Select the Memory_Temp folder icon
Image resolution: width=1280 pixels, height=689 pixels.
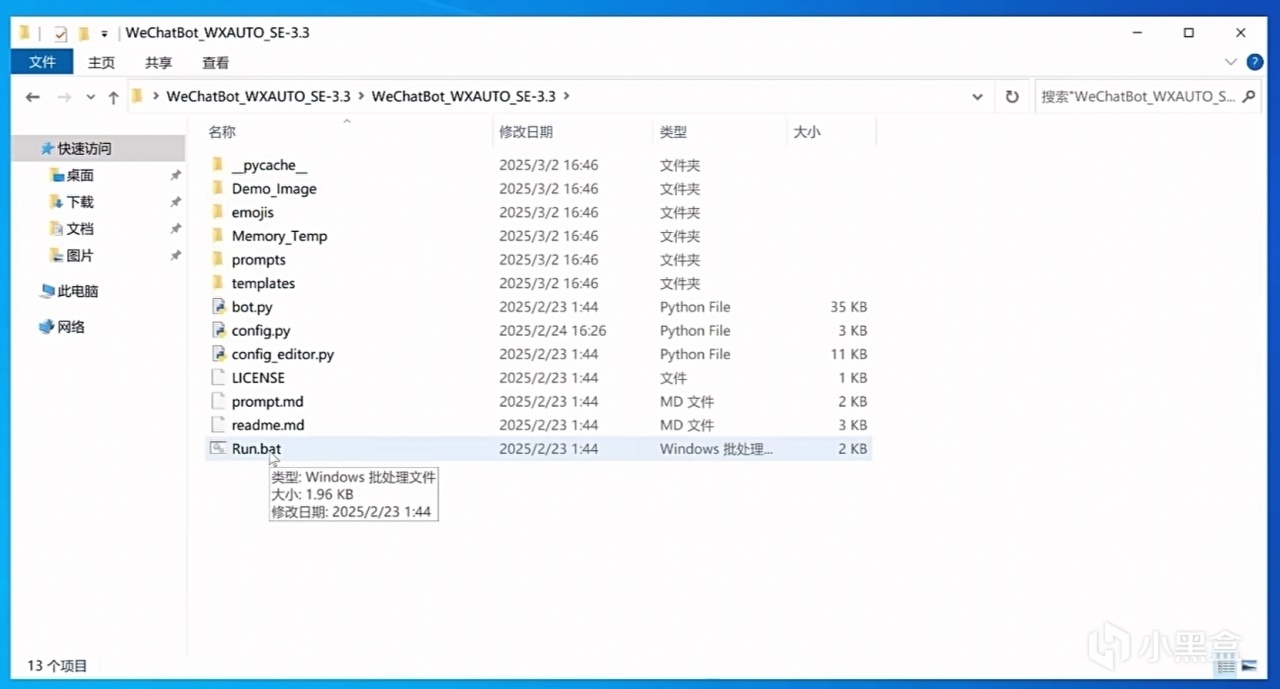(x=218, y=236)
